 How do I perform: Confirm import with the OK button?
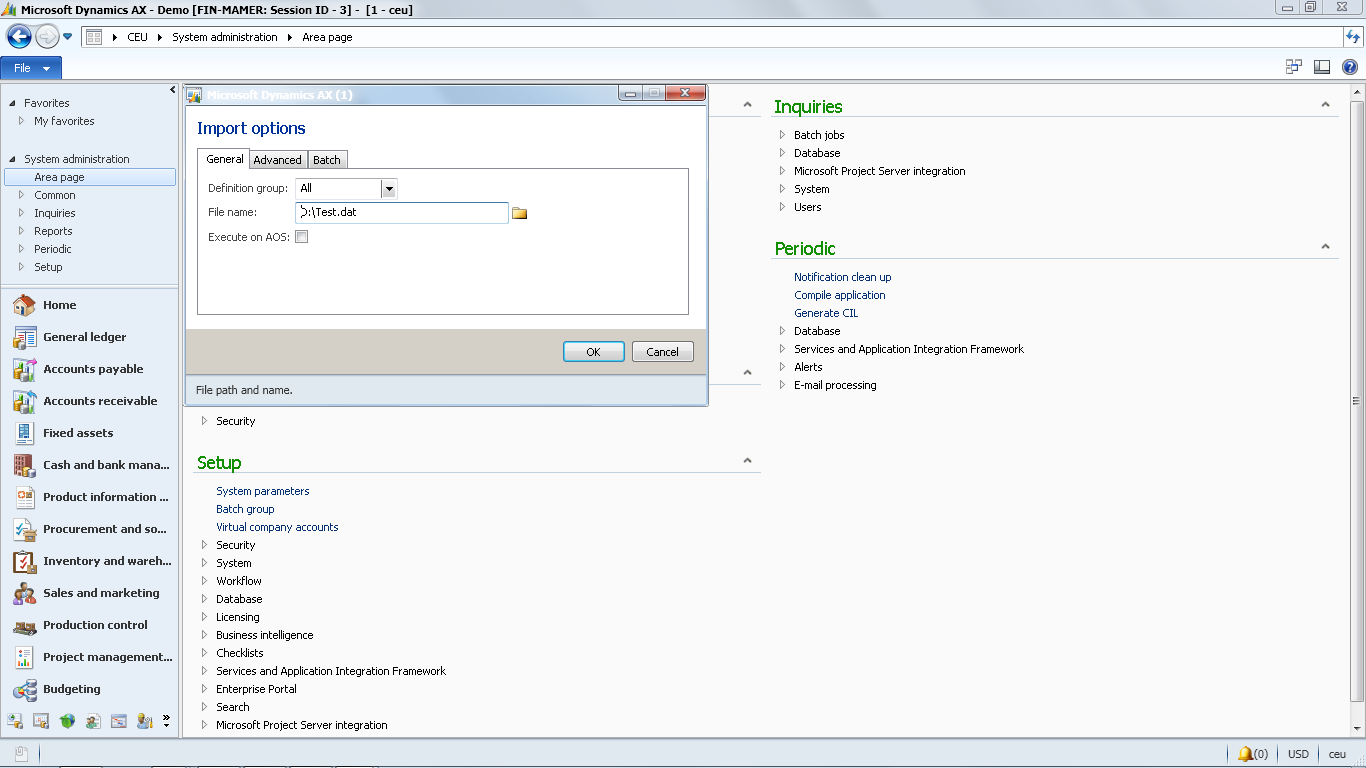pyautogui.click(x=594, y=352)
